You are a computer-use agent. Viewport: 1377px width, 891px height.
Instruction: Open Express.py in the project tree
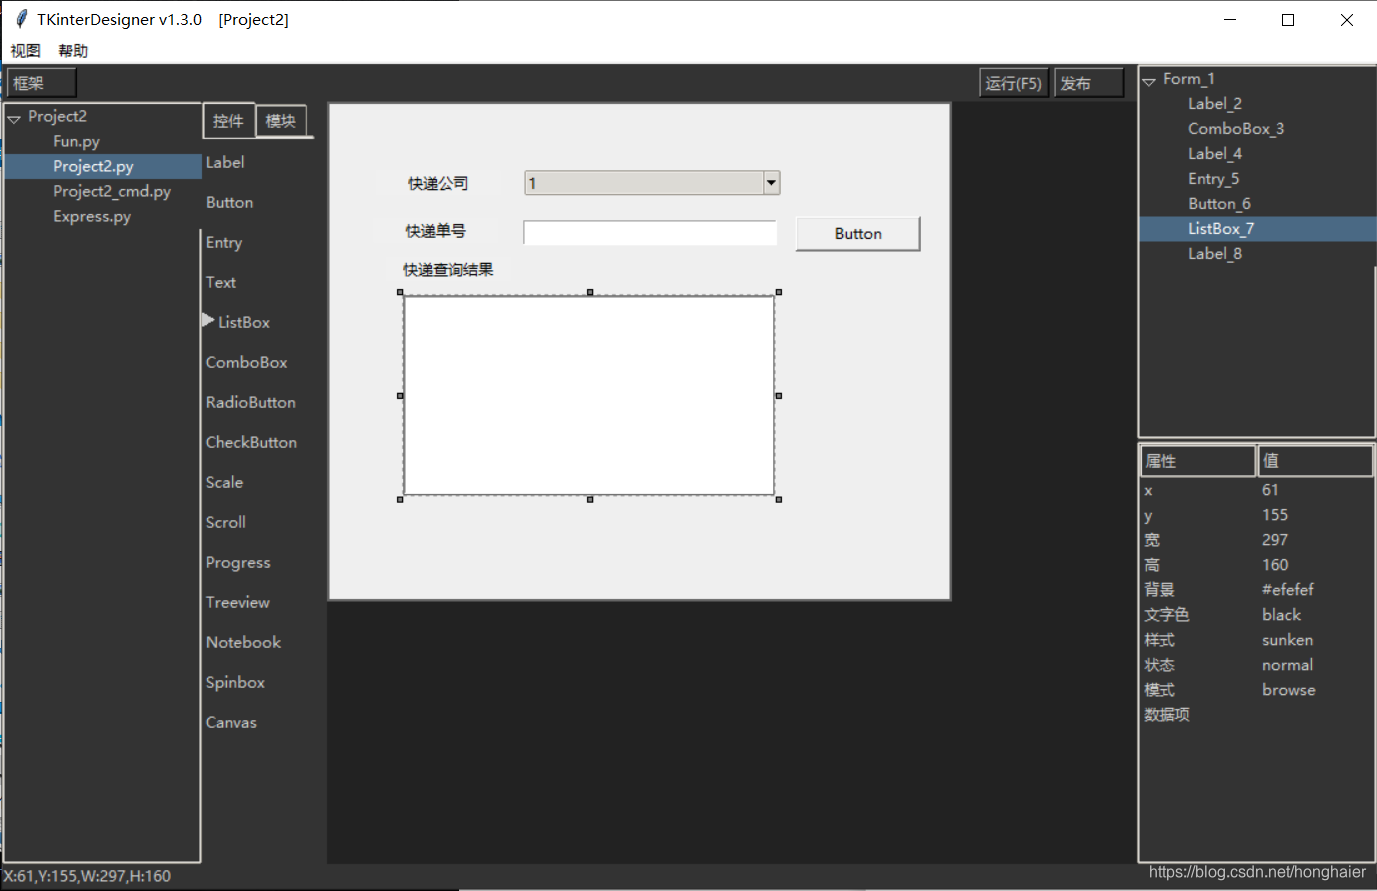click(x=92, y=216)
